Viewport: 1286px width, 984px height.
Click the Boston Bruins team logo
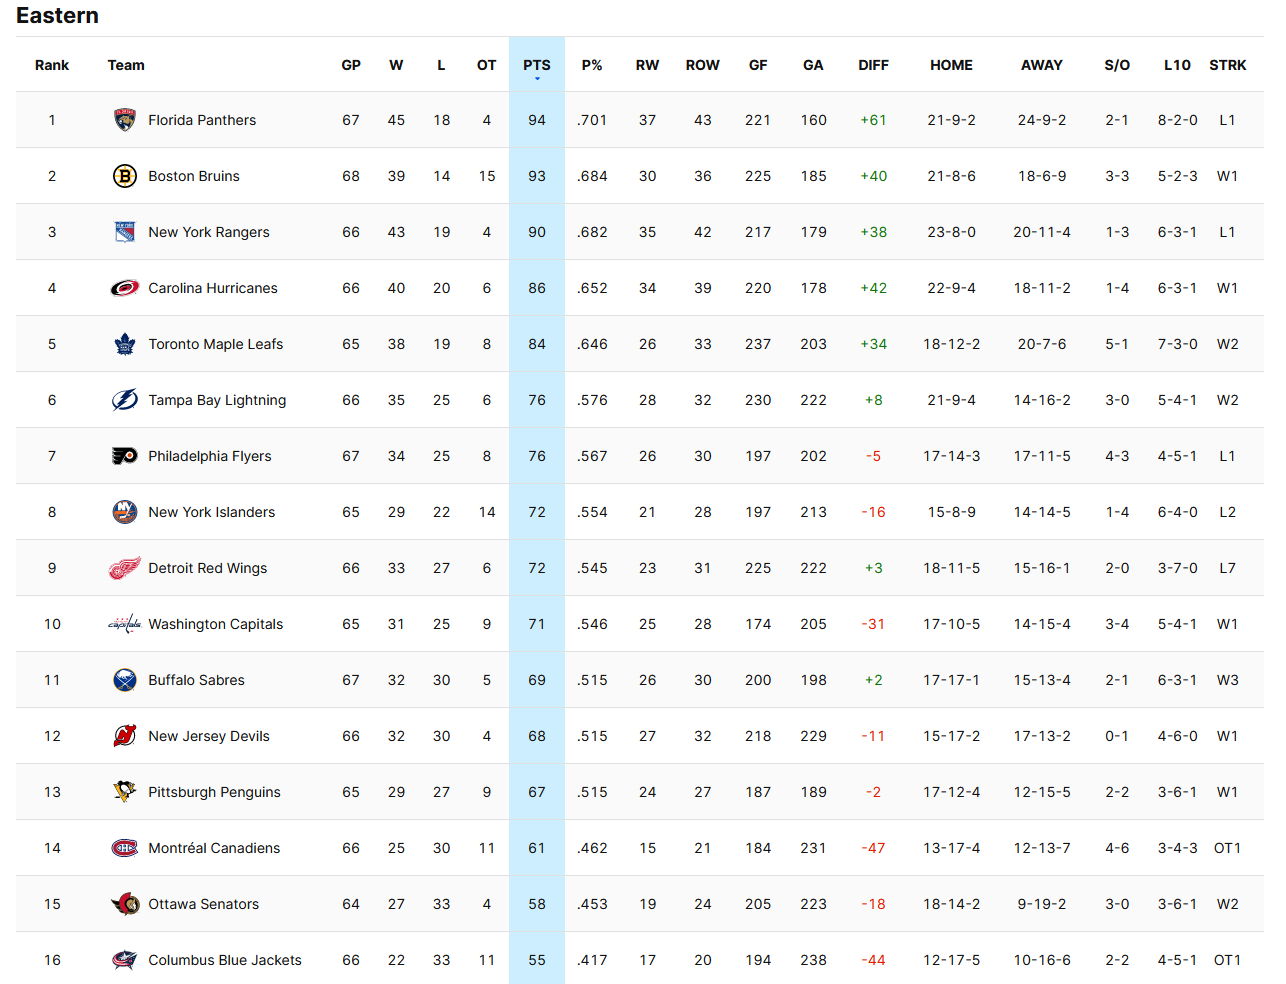[125, 176]
